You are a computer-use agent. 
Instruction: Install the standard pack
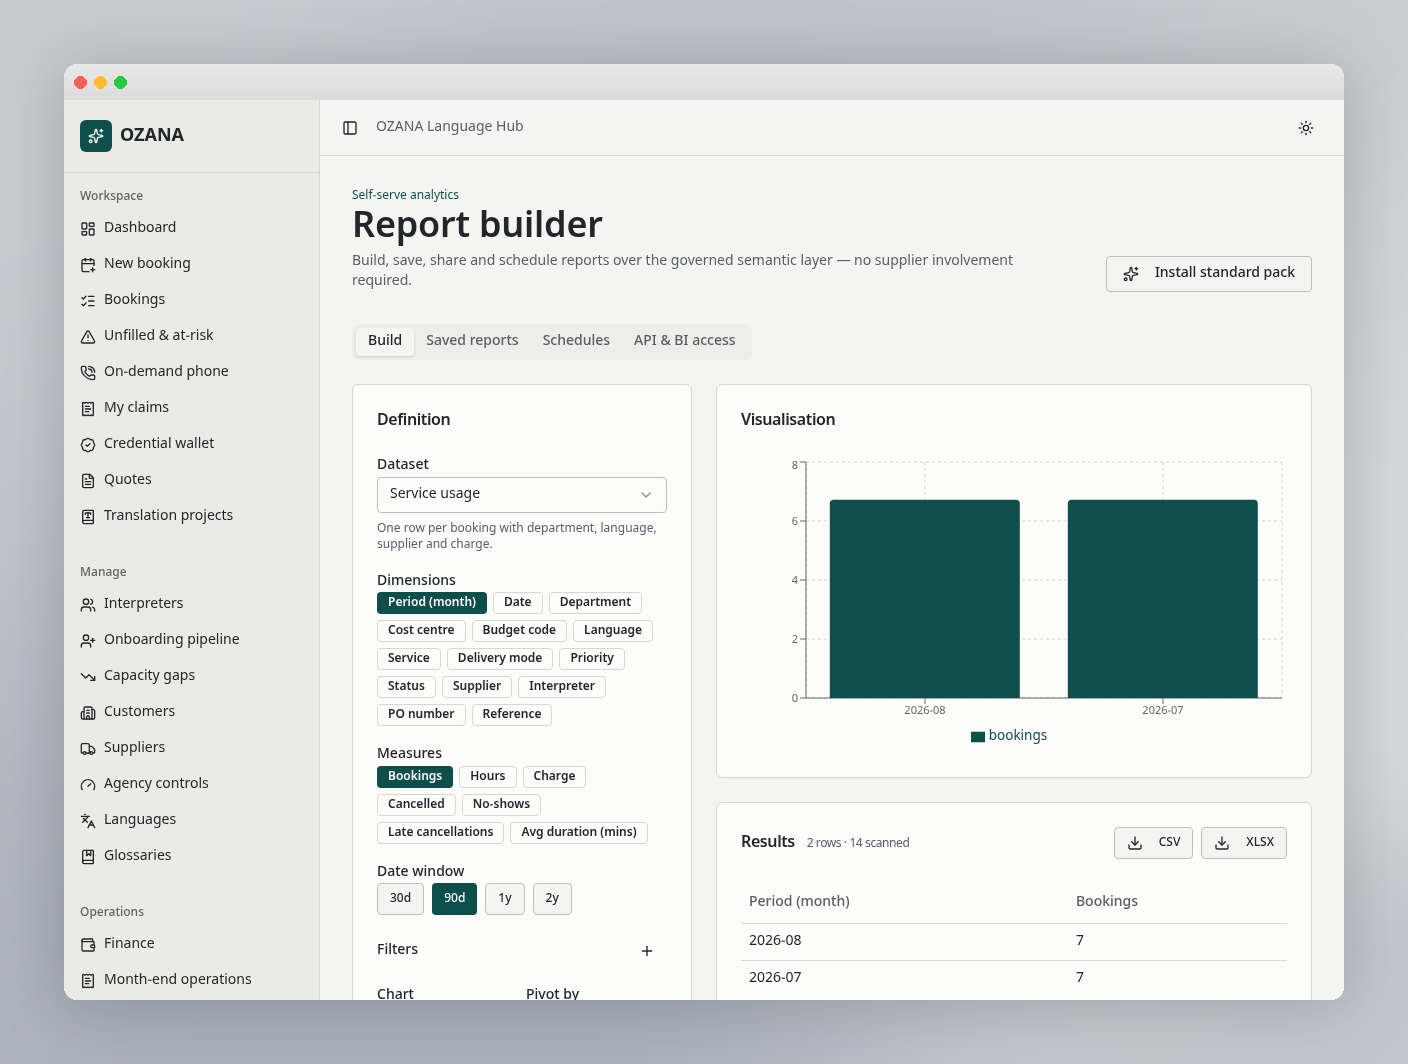[x=1209, y=274]
